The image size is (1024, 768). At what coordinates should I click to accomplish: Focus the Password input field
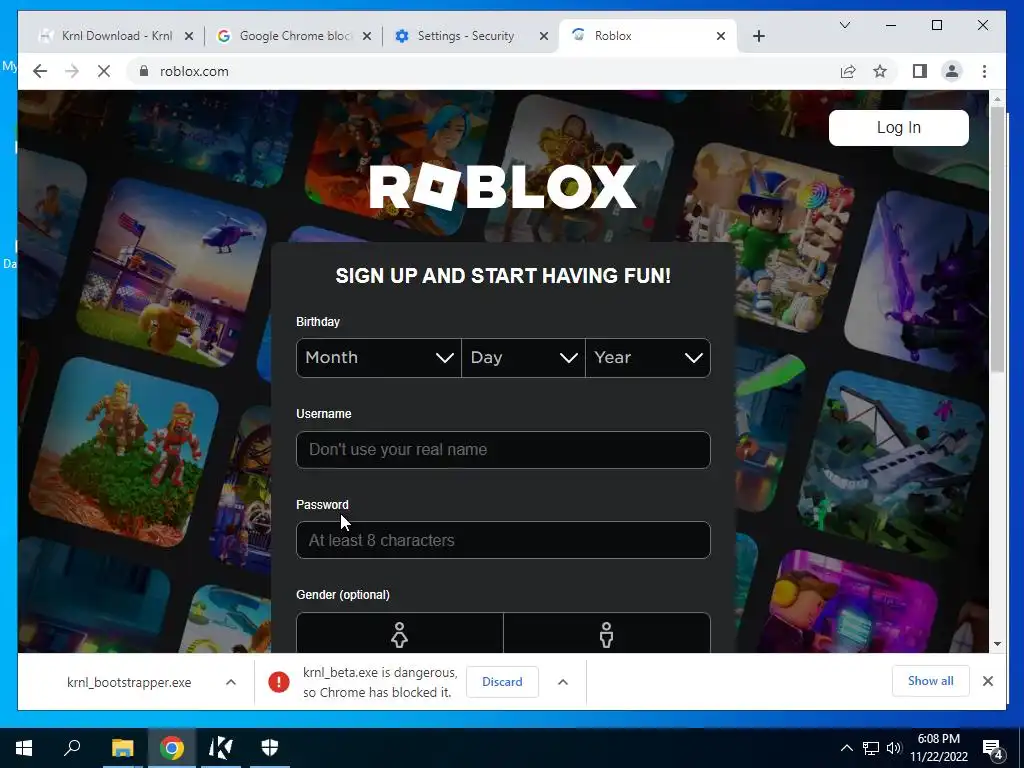(x=503, y=540)
